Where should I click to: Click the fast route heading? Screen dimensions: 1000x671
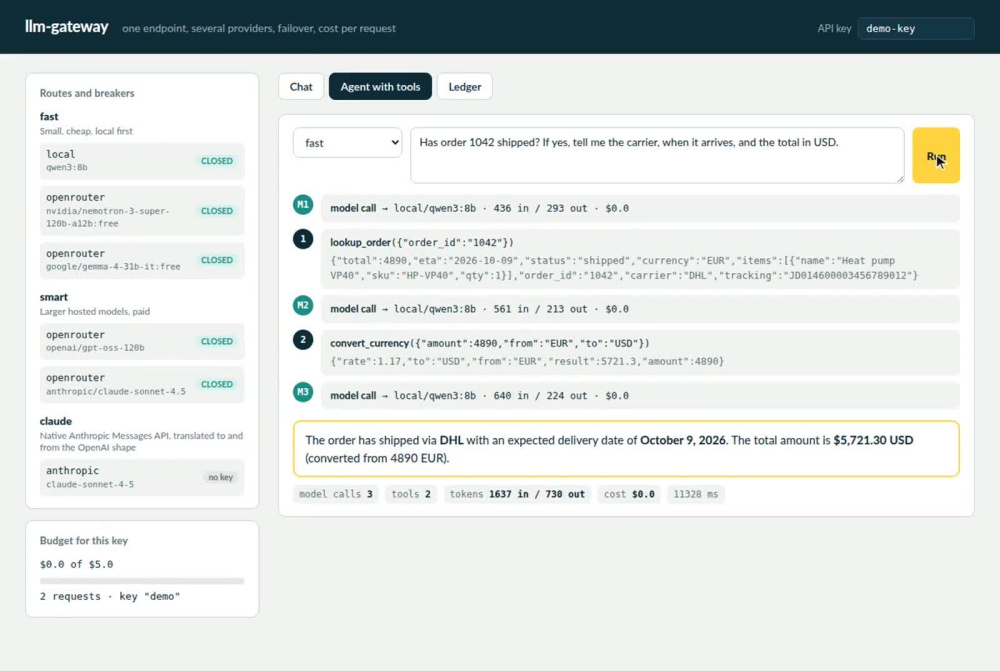click(49, 117)
